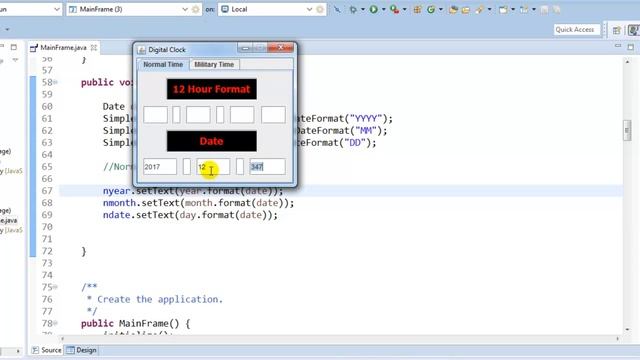
Task: Click the New Java Package icon
Action: pos(417,9)
